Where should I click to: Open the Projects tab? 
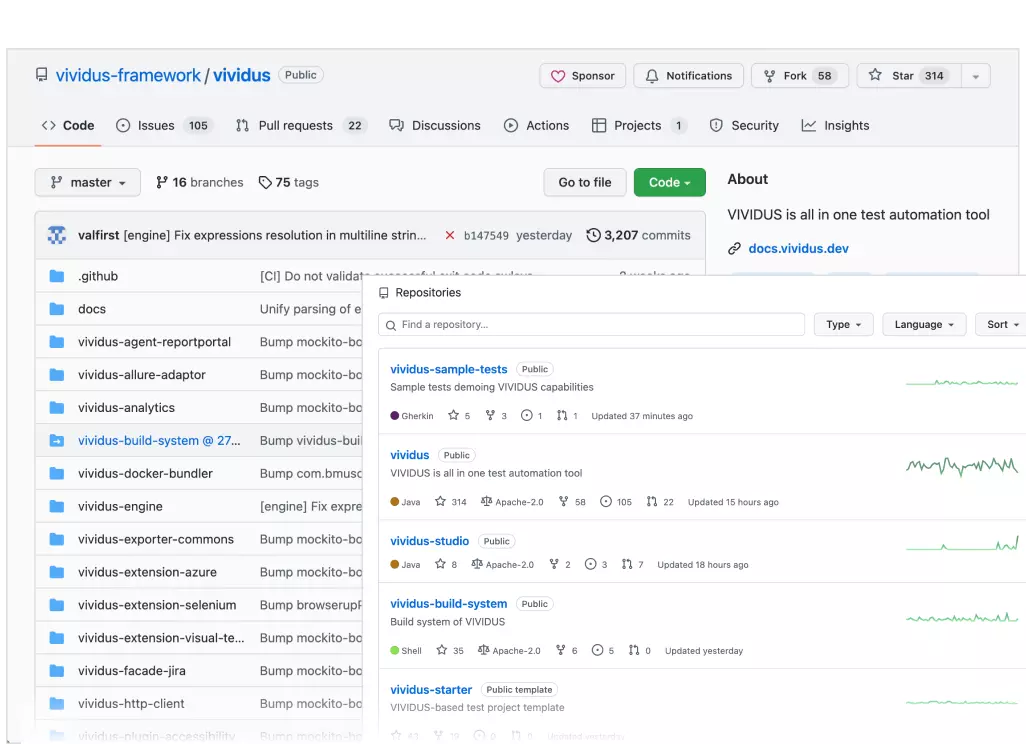(x=639, y=126)
